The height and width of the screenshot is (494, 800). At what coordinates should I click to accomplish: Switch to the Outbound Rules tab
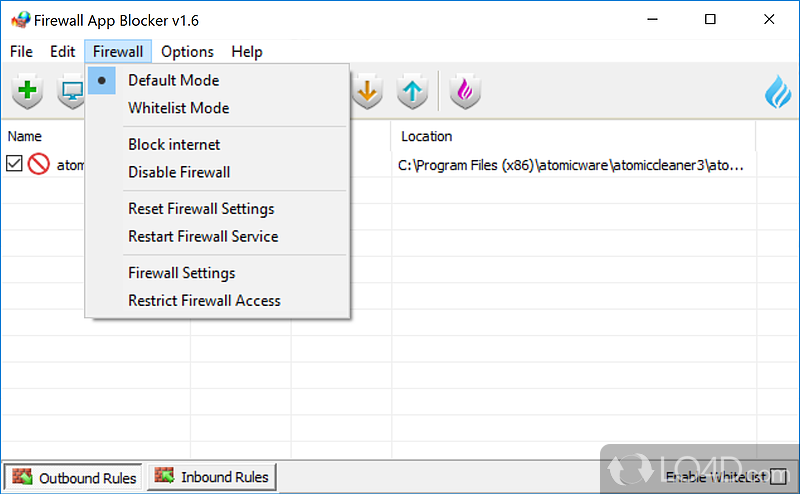pyautogui.click(x=74, y=477)
